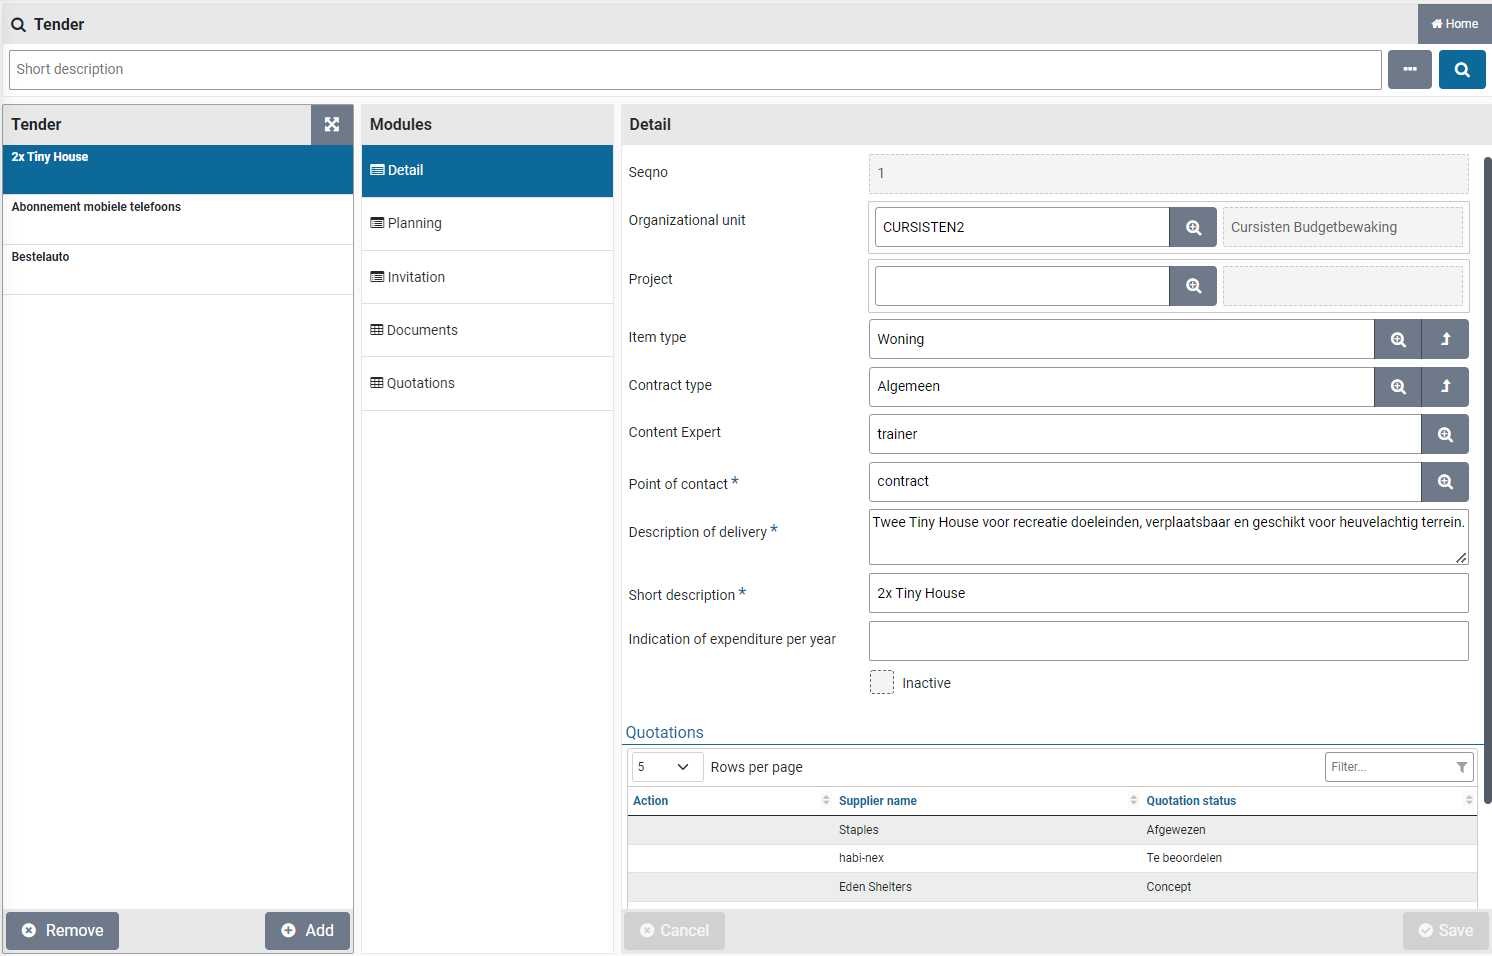Click the Content Expert trainer field
Screen dimensions: 1492x956
(x=1145, y=434)
